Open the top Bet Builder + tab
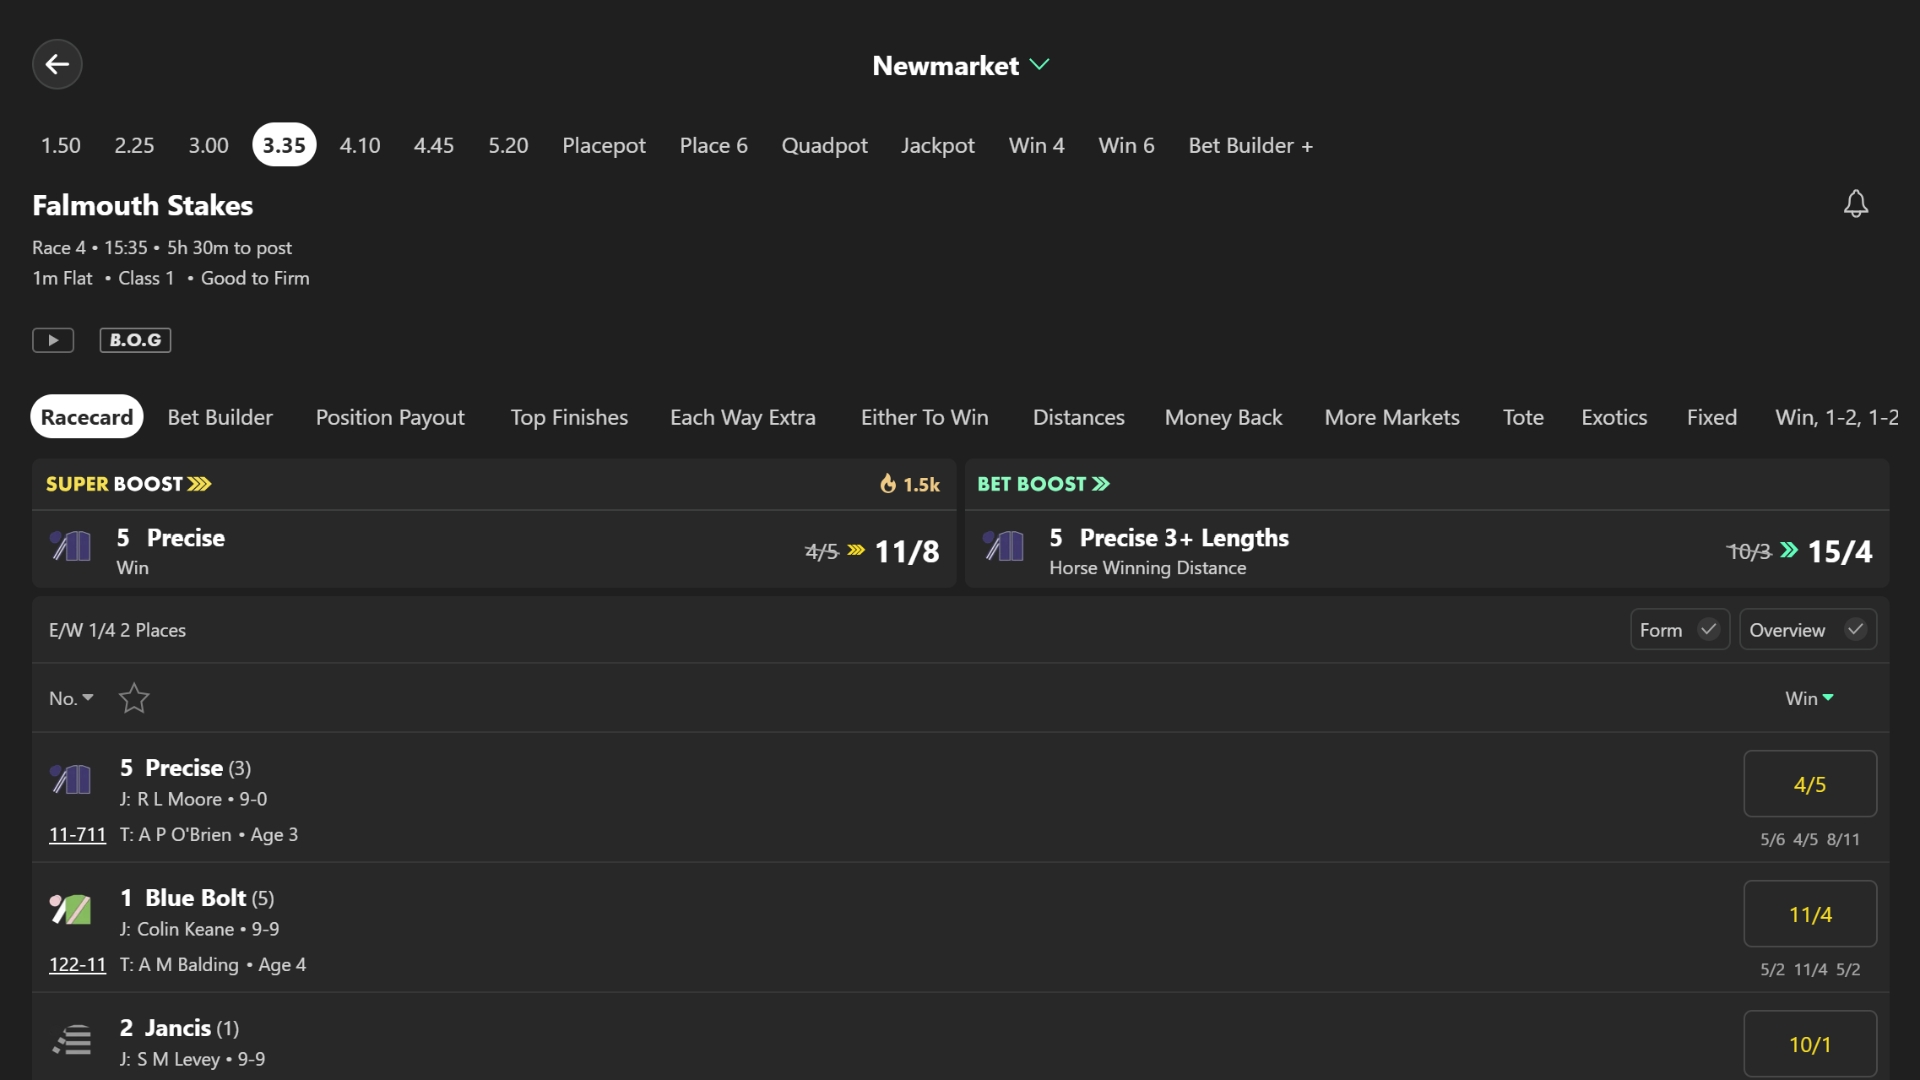 pyautogui.click(x=1251, y=145)
